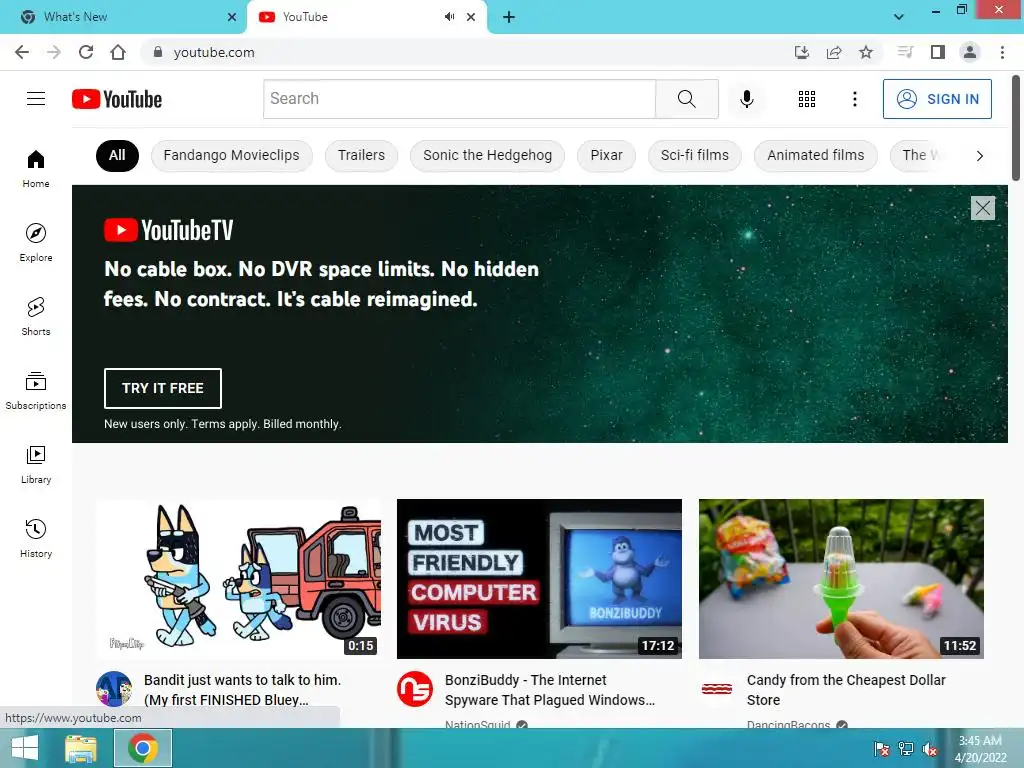Open BonziBuddy Internet Spyware video title
The image size is (1024, 768).
click(549, 690)
